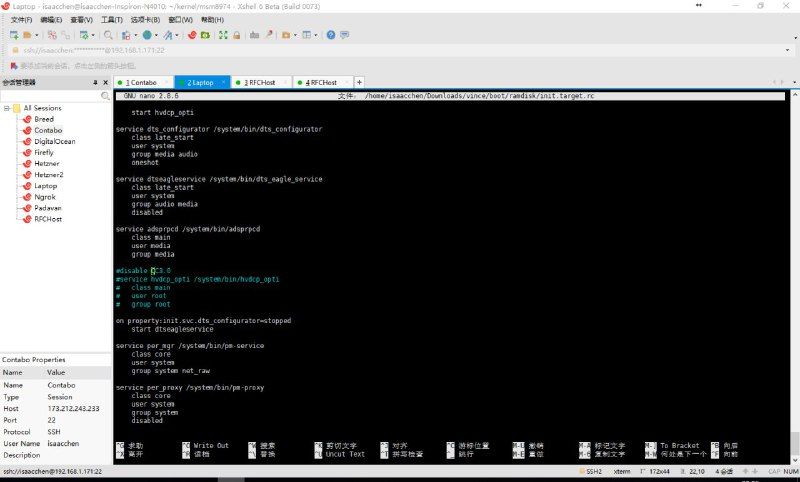The height and width of the screenshot is (482, 800).
Task: Select the Breed session
Action: pyautogui.click(x=44, y=119)
